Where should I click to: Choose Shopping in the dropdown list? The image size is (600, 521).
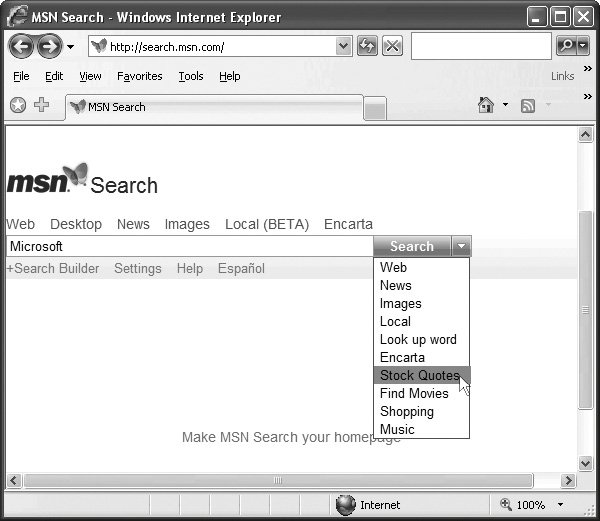(421, 411)
